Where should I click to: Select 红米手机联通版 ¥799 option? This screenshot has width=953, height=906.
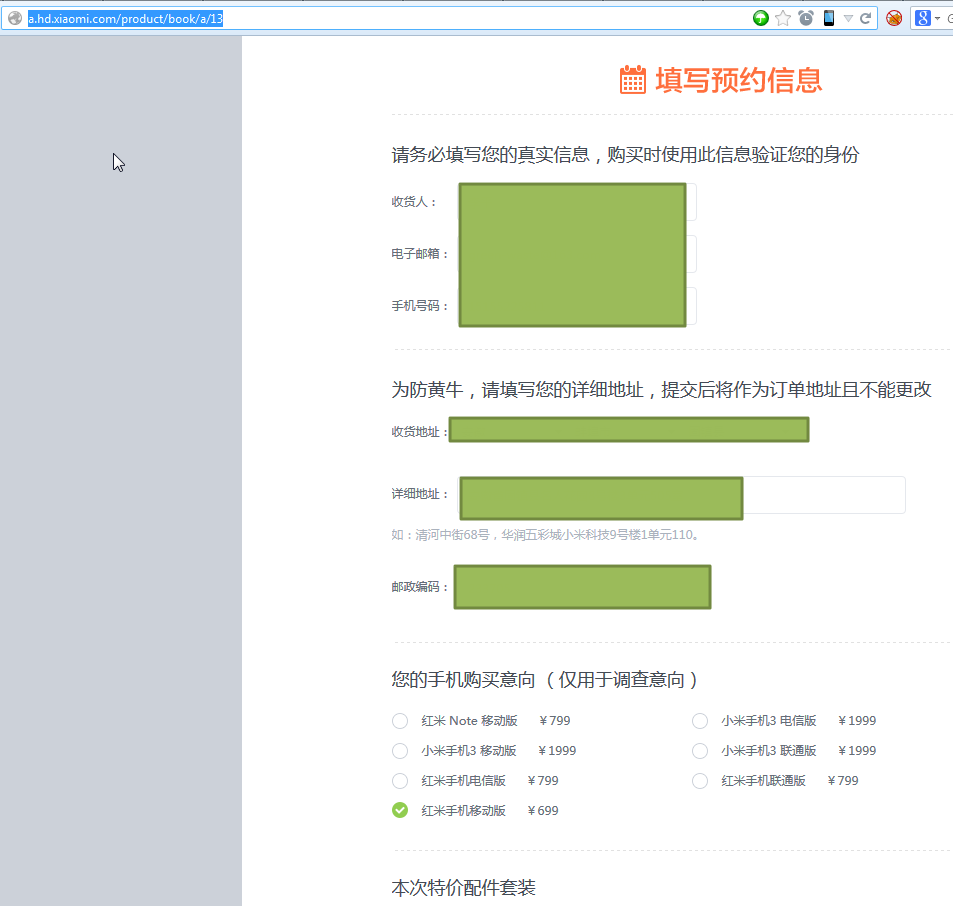700,780
